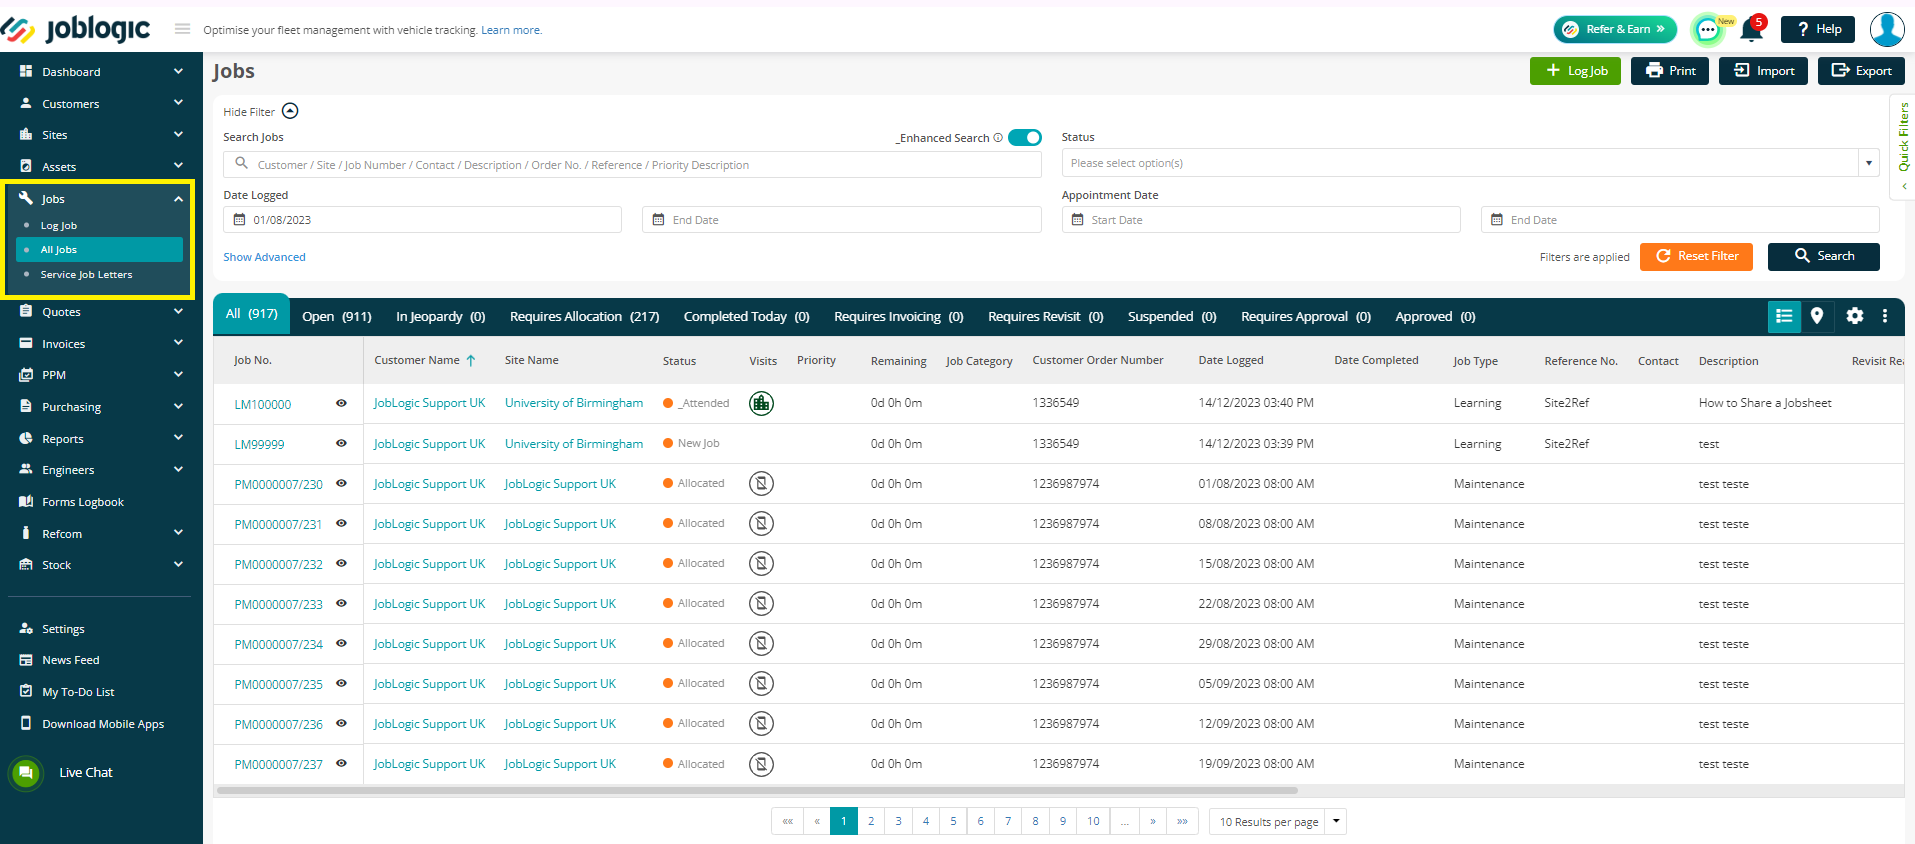1915x844 pixels.
Task: Open grid settings gear icon
Action: tap(1855, 316)
